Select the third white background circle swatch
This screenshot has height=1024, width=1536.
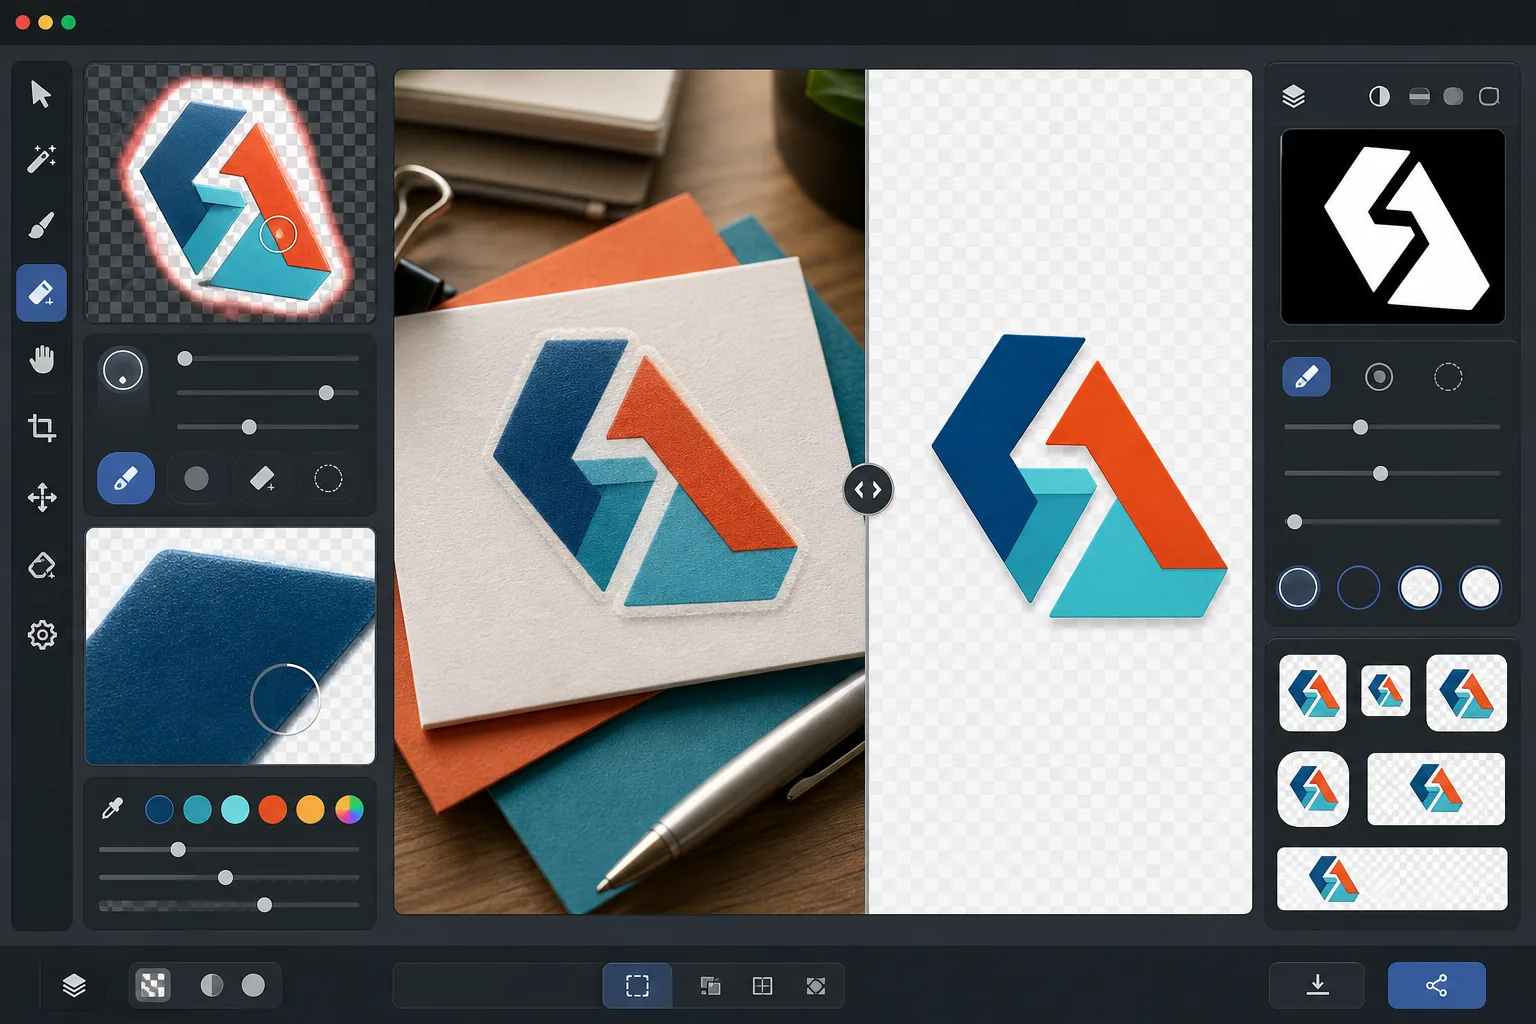[x=1420, y=588]
